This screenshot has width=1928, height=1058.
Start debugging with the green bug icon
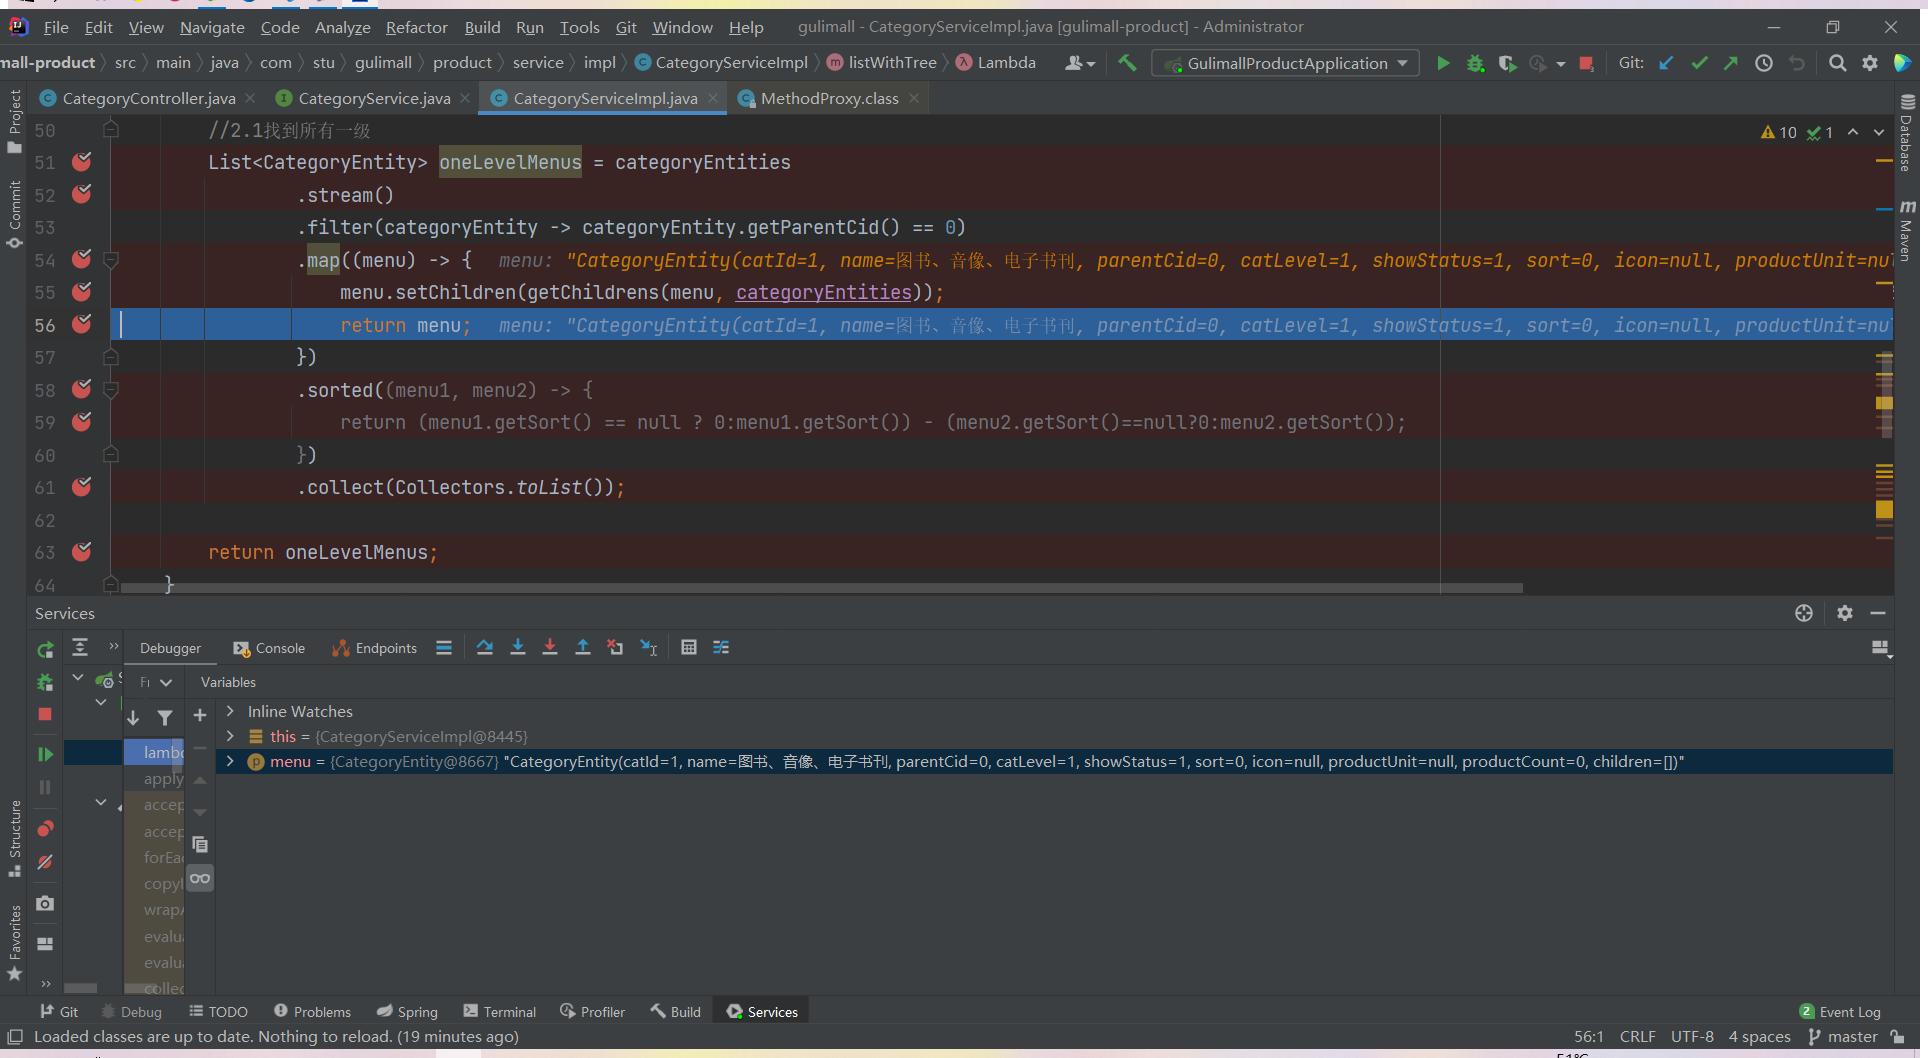1475,63
